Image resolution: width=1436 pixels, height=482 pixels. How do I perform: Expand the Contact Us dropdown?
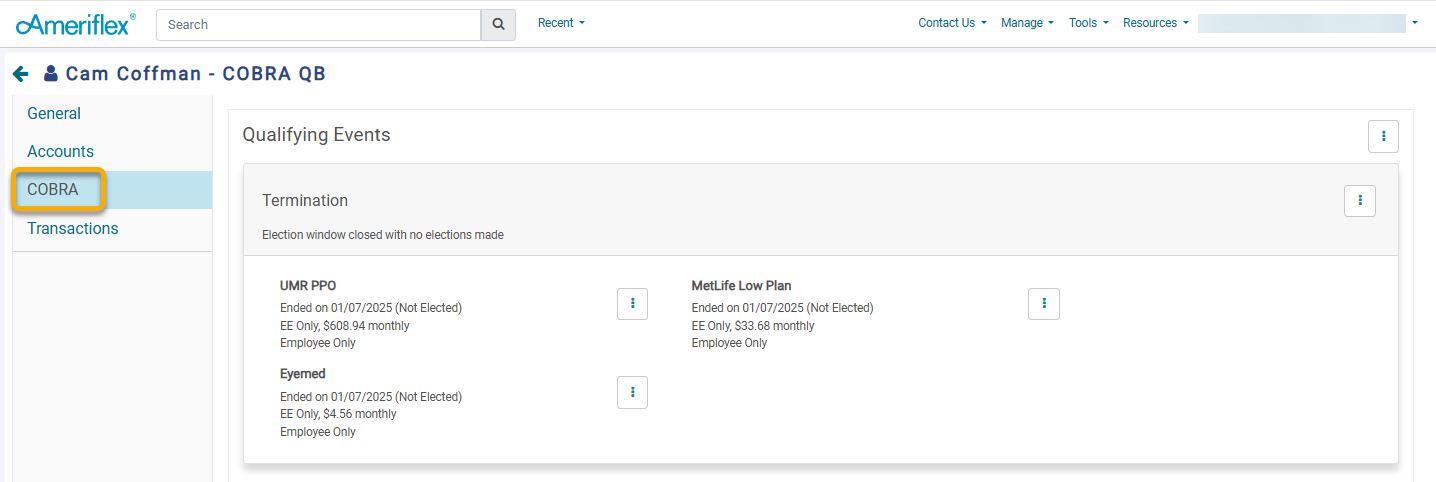[952, 23]
